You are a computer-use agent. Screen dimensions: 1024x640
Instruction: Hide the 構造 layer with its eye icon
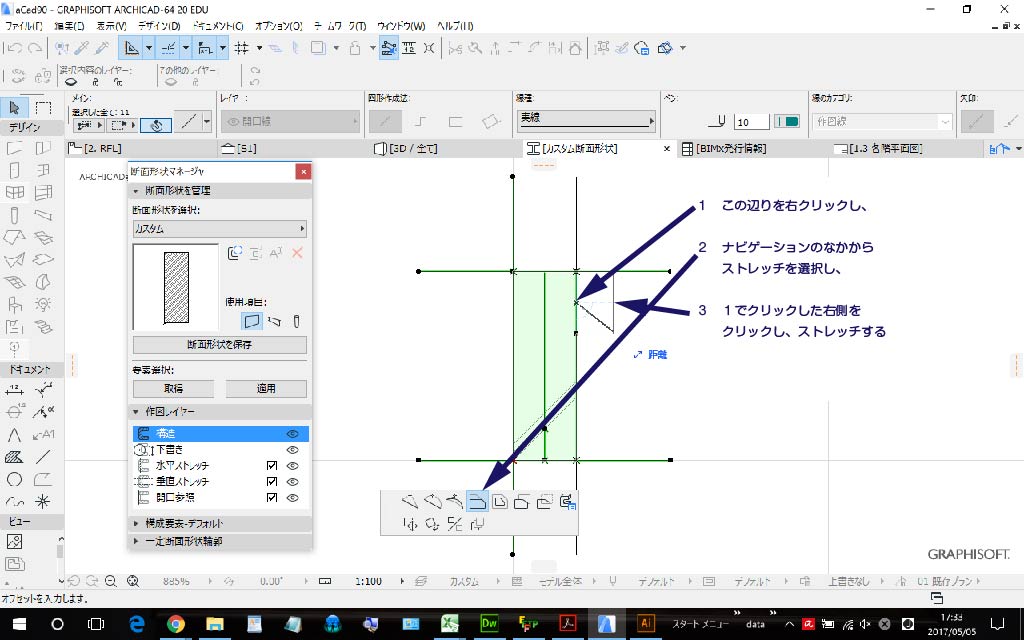click(x=293, y=434)
